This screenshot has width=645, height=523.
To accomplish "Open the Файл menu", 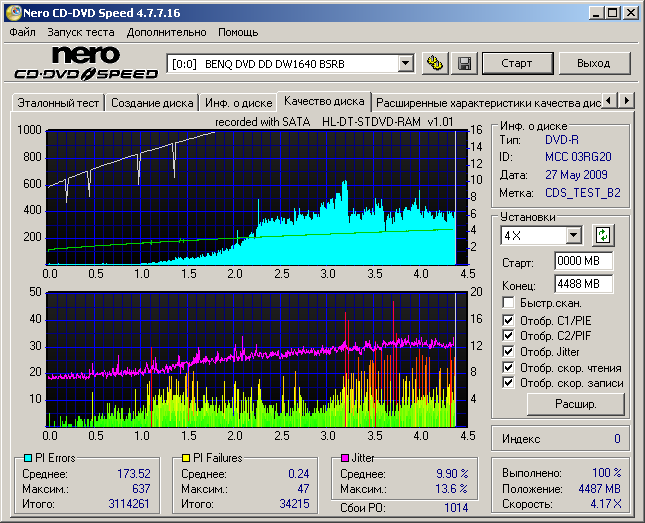I will tap(22, 32).
